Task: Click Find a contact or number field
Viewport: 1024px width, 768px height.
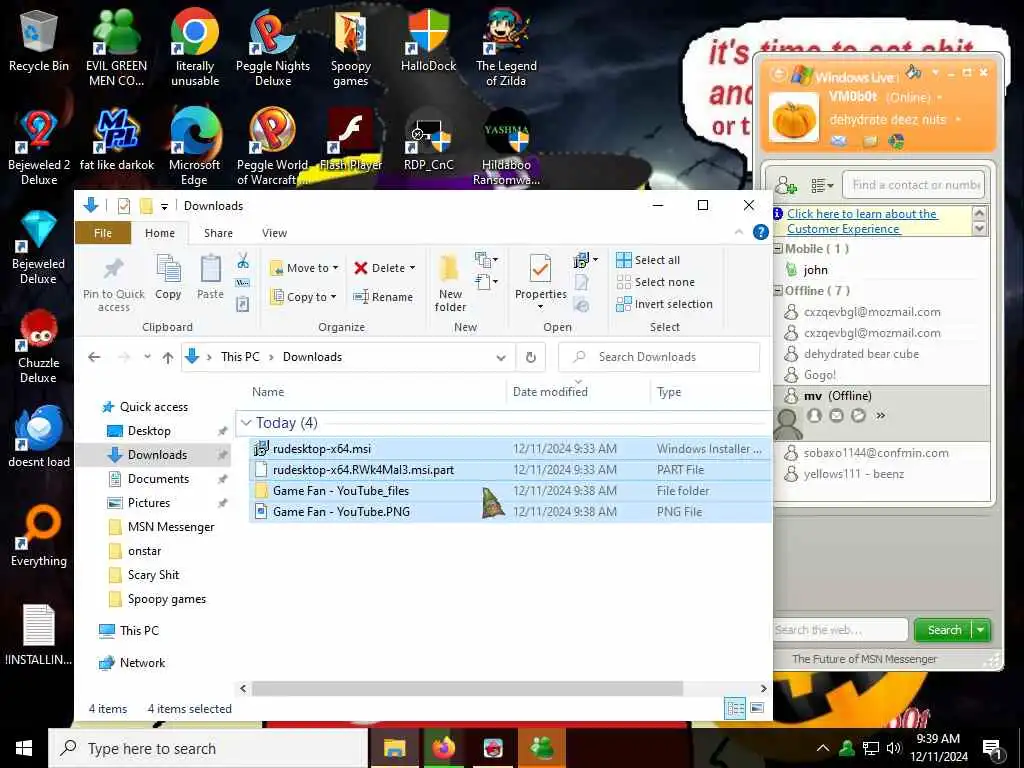Action: [913, 185]
